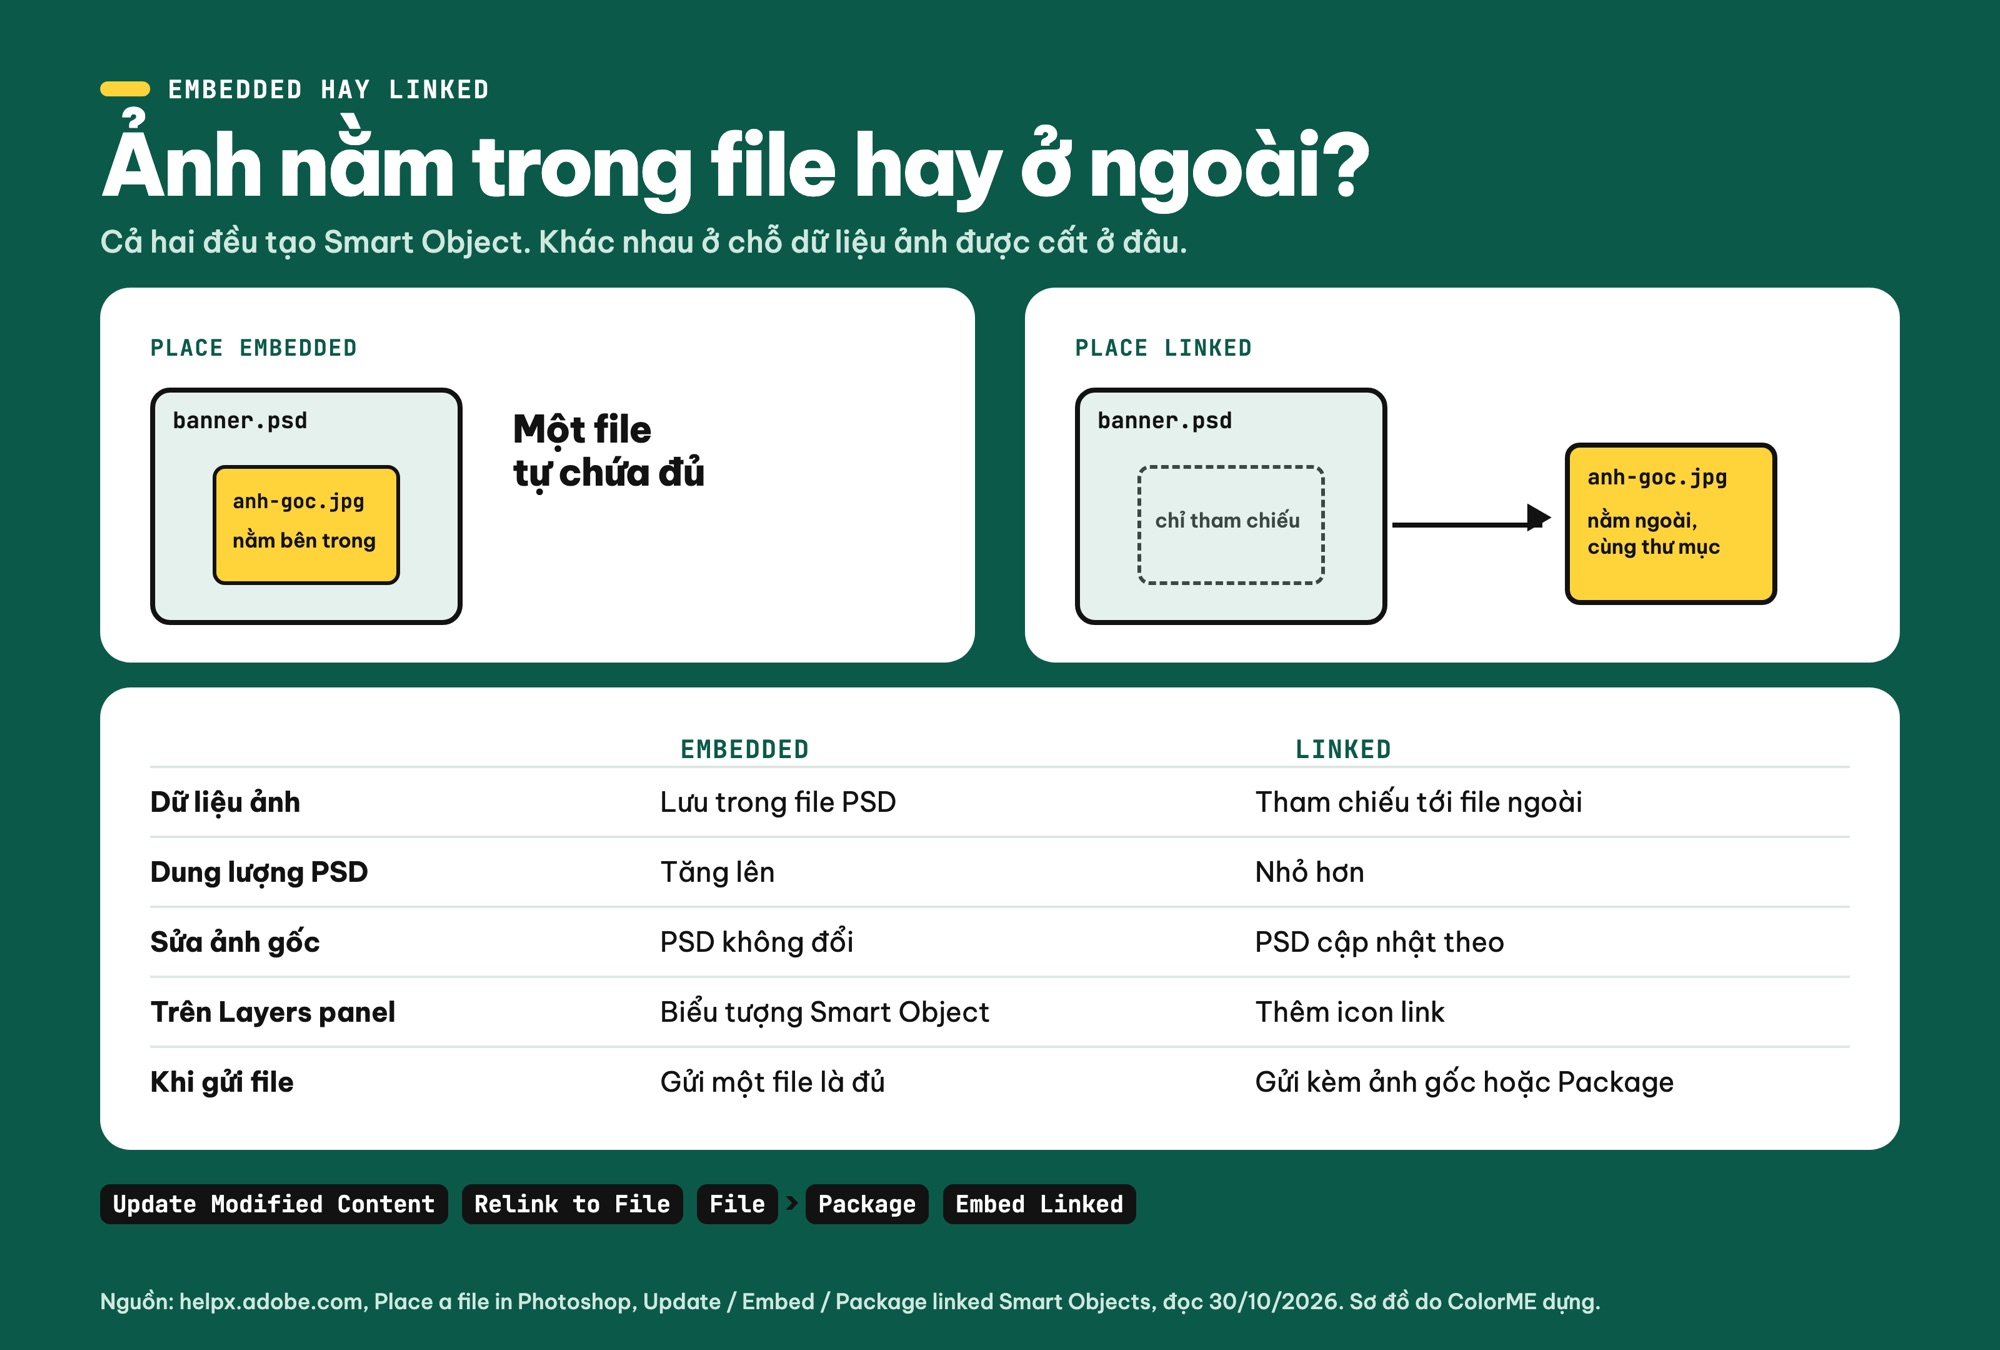Image resolution: width=2000 pixels, height=1350 pixels.
Task: Click the dashed 'chỉ tham chiếu' placeholder
Action: [x=1231, y=525]
